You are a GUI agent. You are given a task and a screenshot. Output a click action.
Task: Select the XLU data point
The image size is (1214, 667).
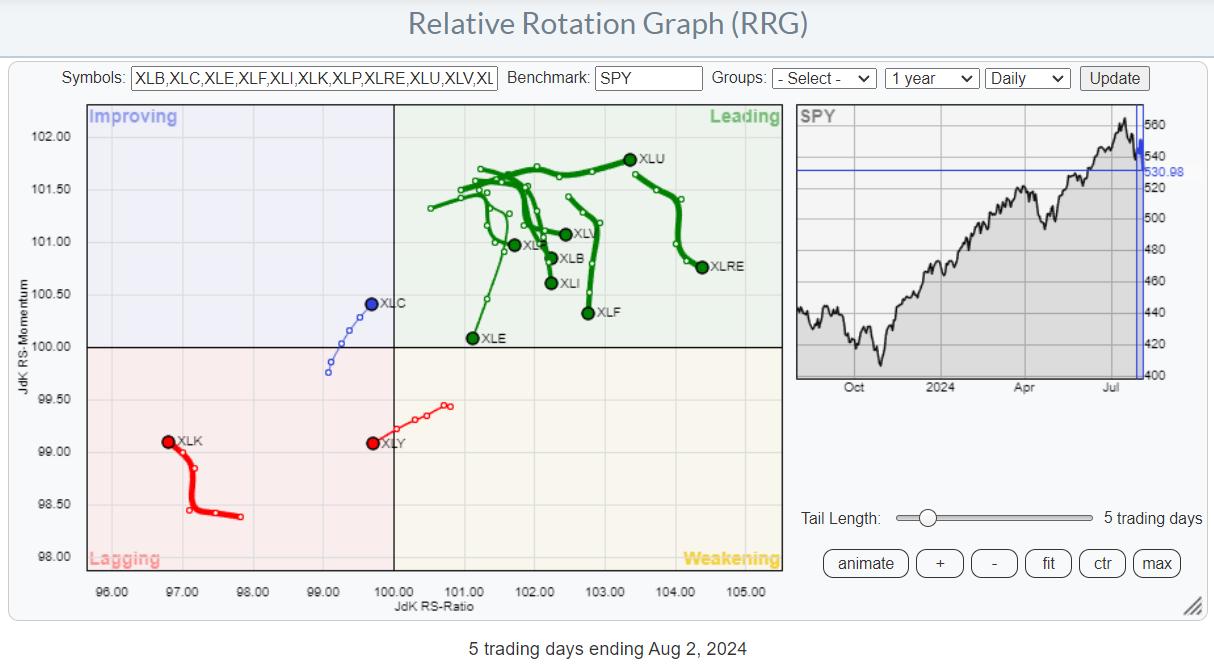pos(630,159)
